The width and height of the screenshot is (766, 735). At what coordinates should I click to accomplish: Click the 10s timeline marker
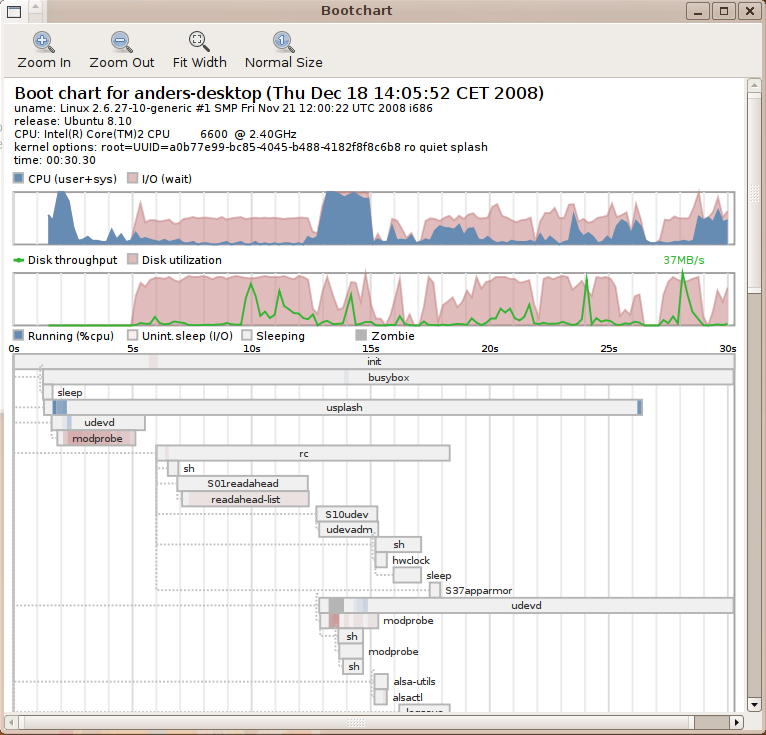coord(252,348)
